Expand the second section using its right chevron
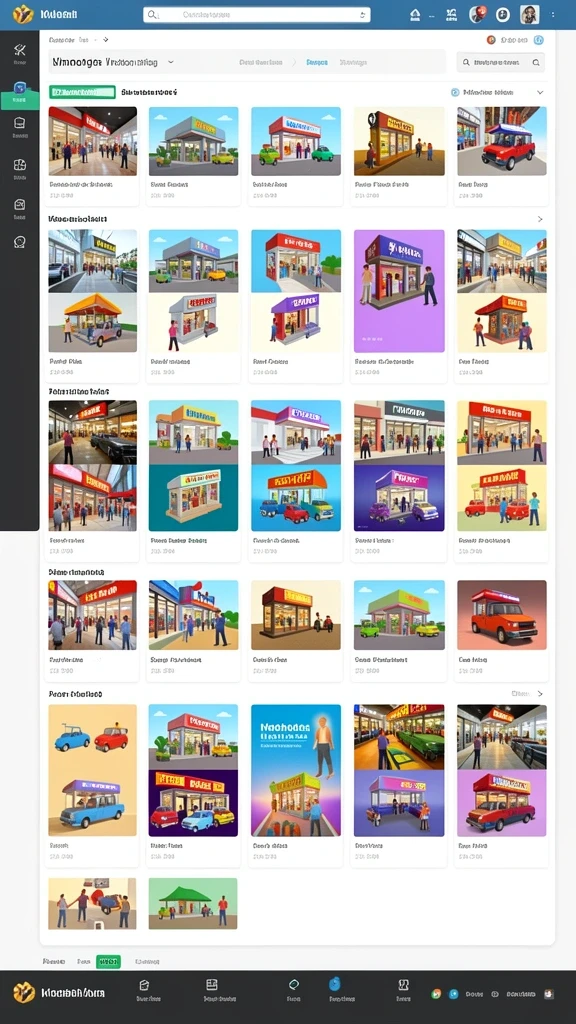The height and width of the screenshot is (1024, 576). [x=540, y=219]
